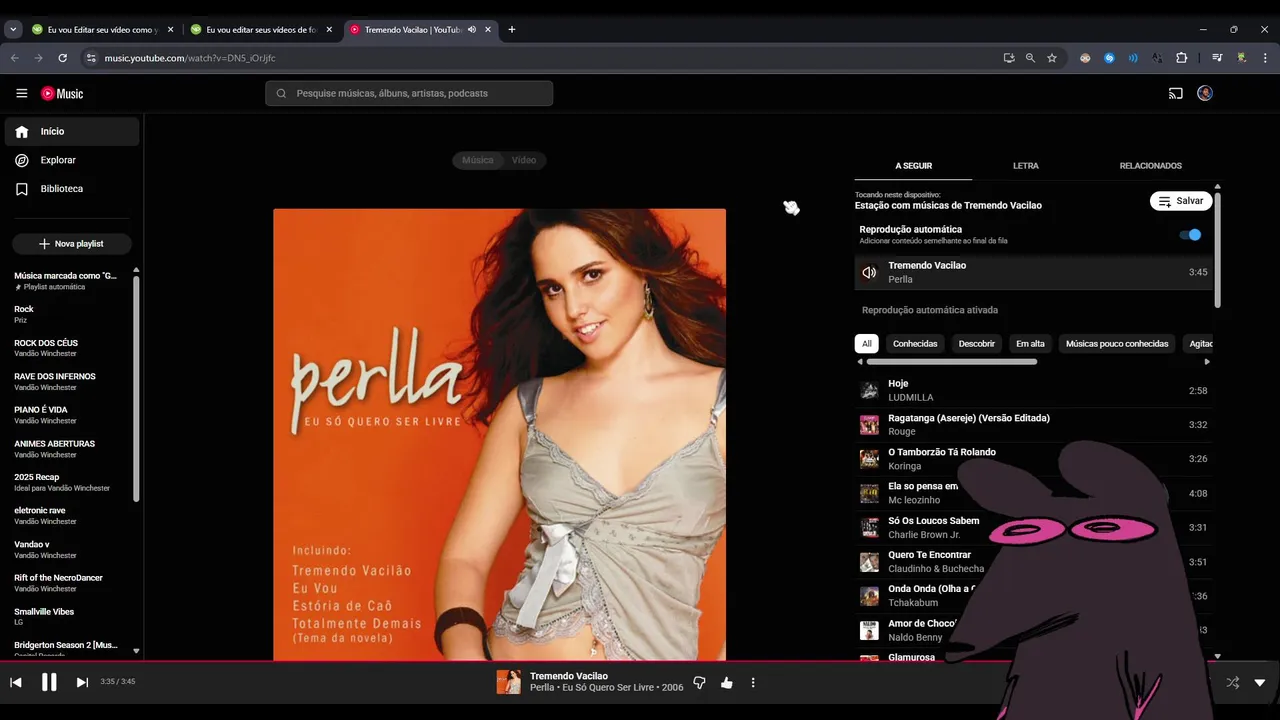Select the Descobrir filter chip
The image size is (1280, 720).
(977, 343)
